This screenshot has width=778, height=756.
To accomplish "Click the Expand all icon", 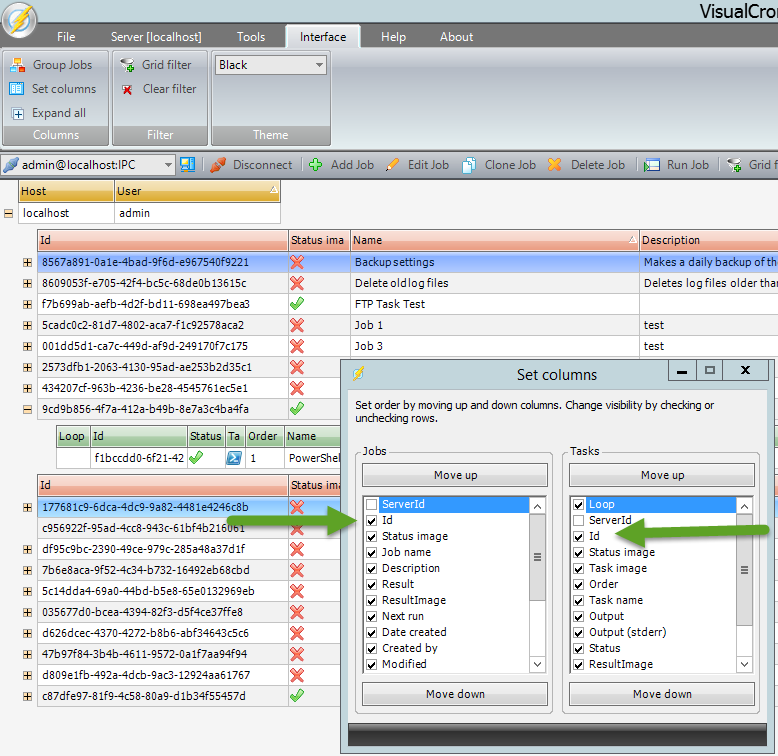I will [18, 113].
